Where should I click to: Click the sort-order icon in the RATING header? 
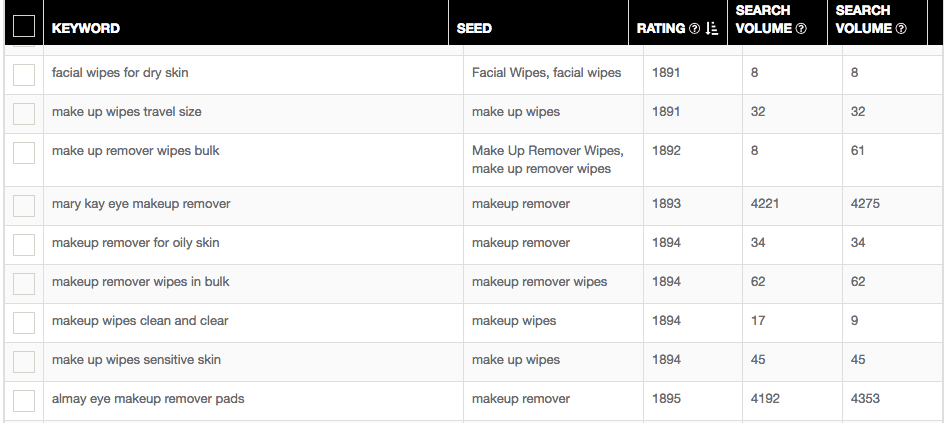click(712, 28)
